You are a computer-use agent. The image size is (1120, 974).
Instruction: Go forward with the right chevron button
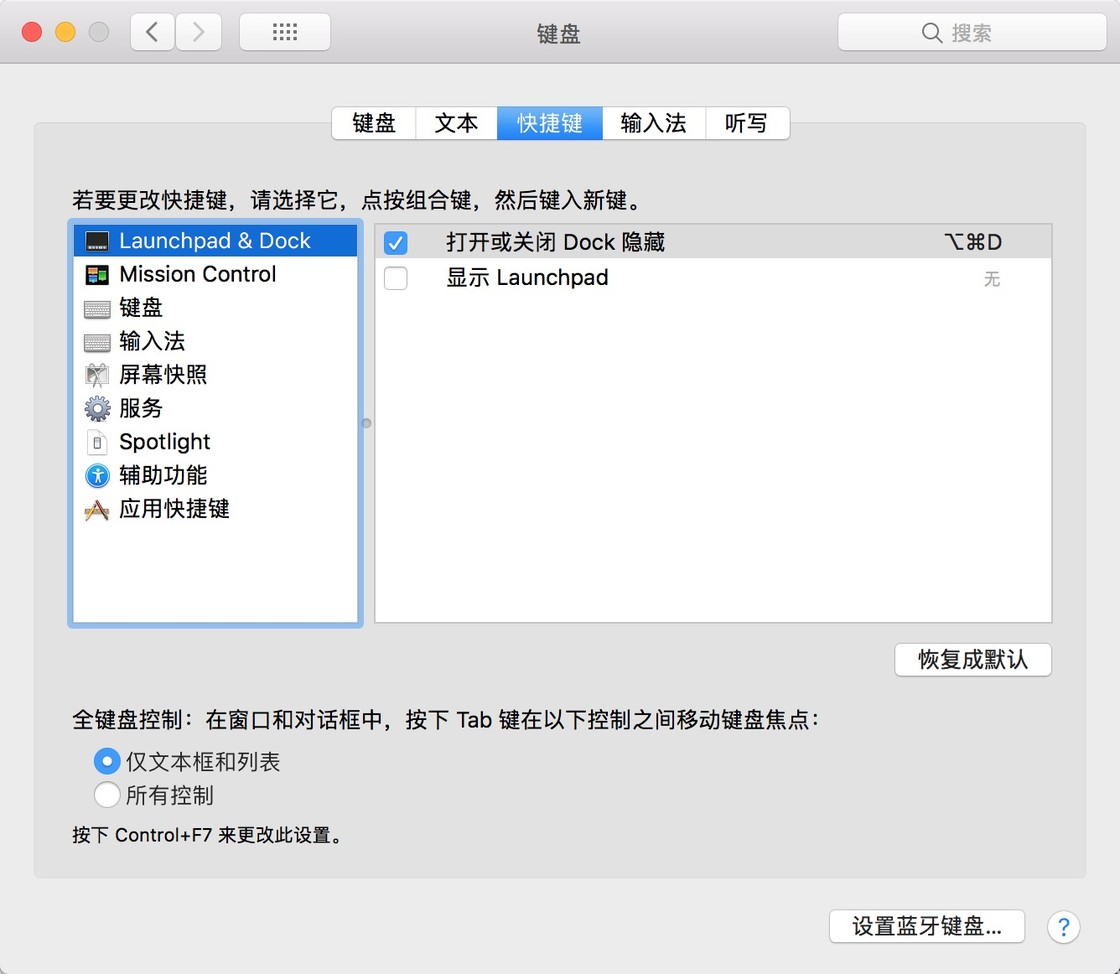coord(199,32)
